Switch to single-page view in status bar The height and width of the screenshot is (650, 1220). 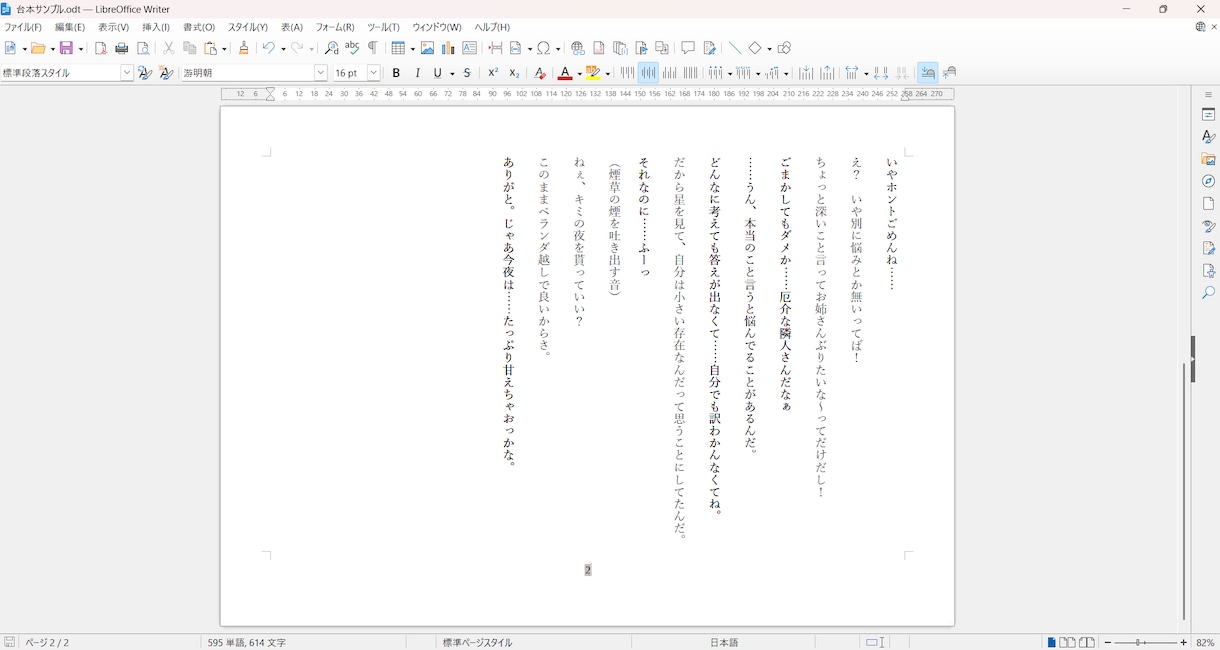pyautogui.click(x=1051, y=642)
